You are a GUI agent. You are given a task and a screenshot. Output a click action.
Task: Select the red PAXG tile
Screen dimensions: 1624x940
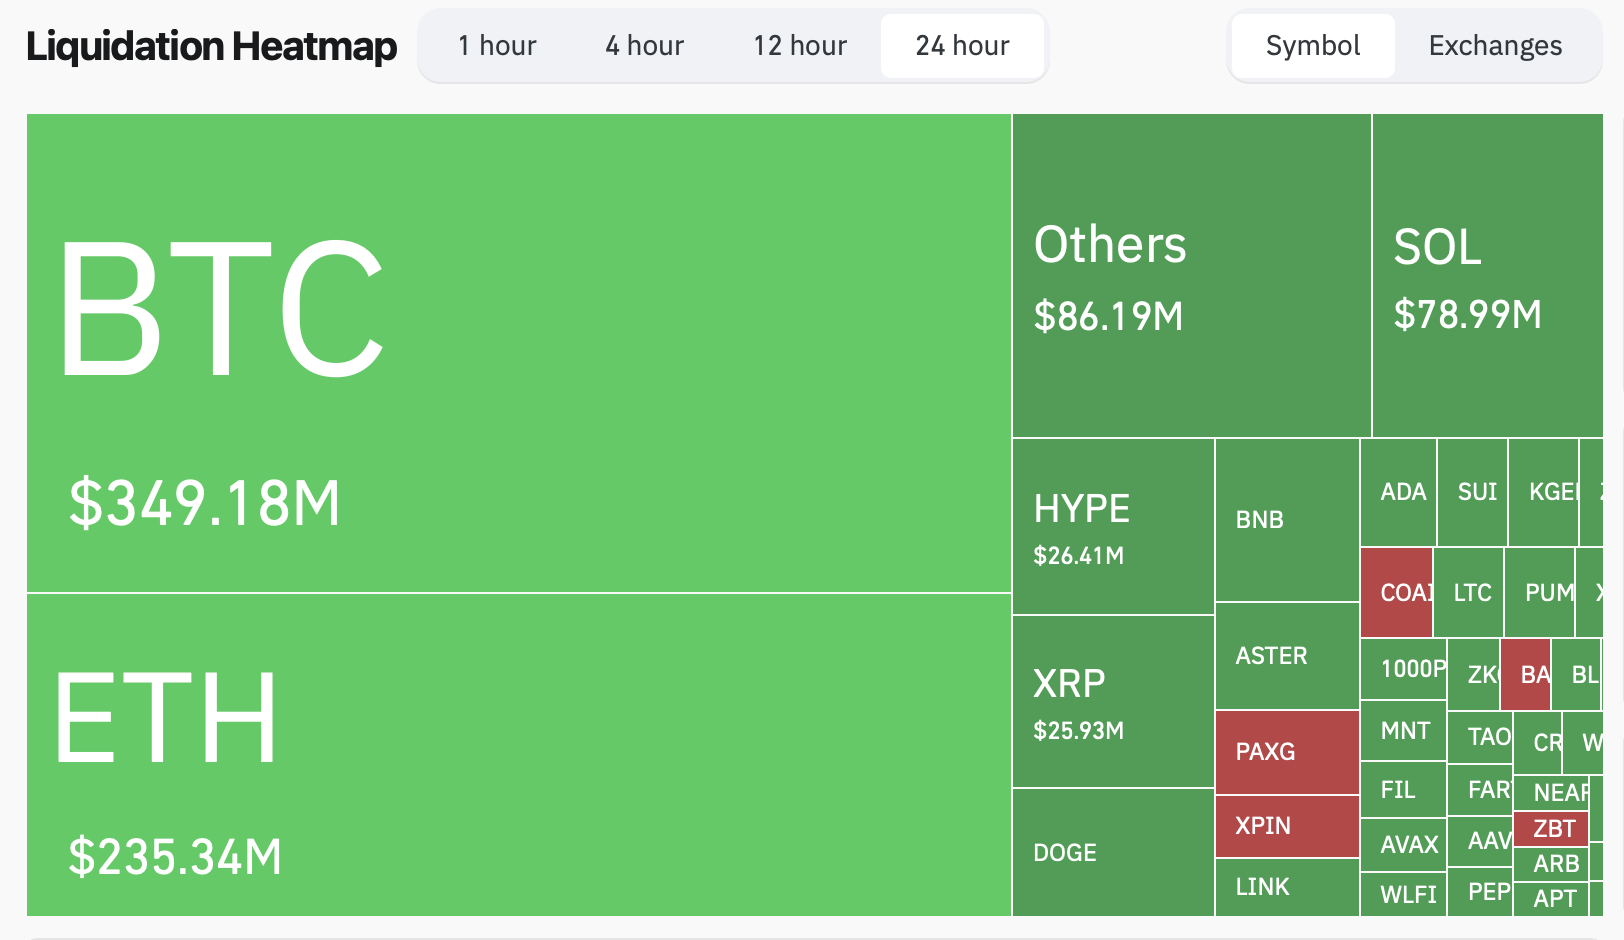1287,752
